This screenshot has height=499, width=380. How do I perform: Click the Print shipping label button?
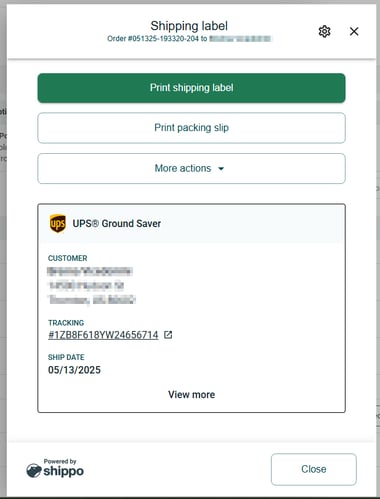(x=191, y=88)
